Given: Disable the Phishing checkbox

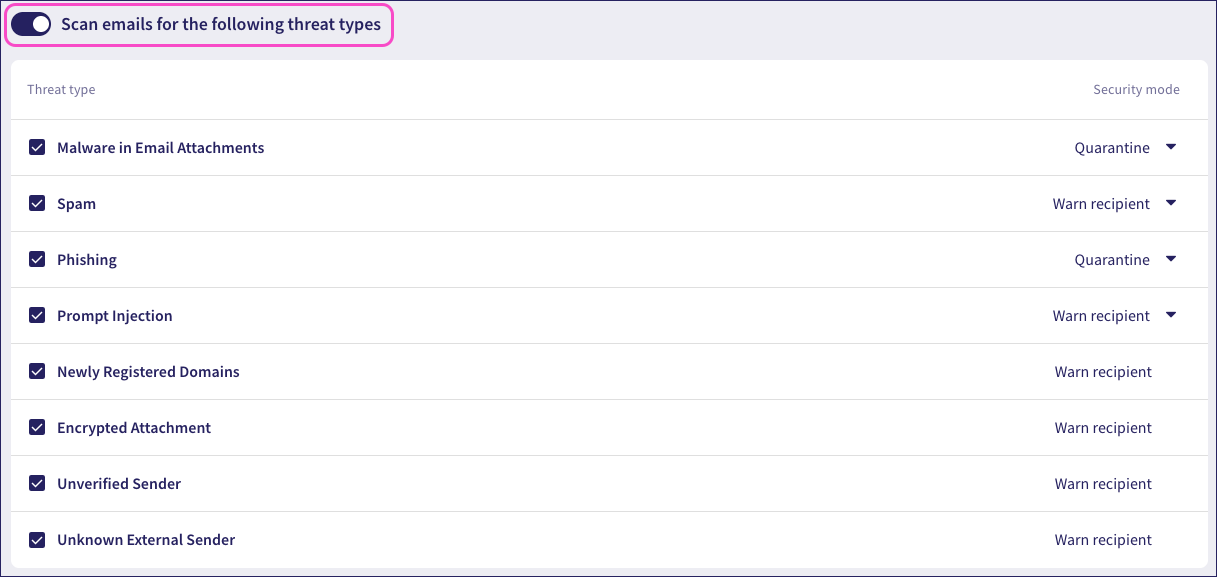Looking at the screenshot, I should pos(37,260).
